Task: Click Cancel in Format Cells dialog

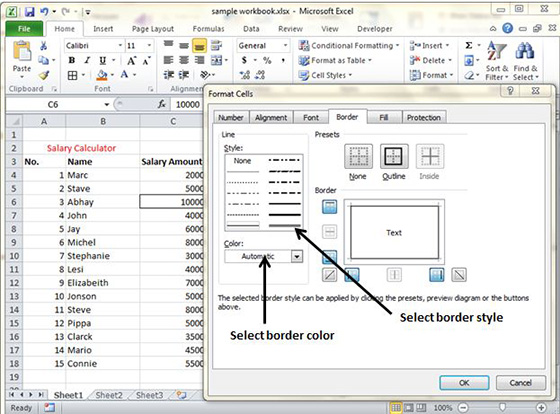Action: tap(521, 383)
